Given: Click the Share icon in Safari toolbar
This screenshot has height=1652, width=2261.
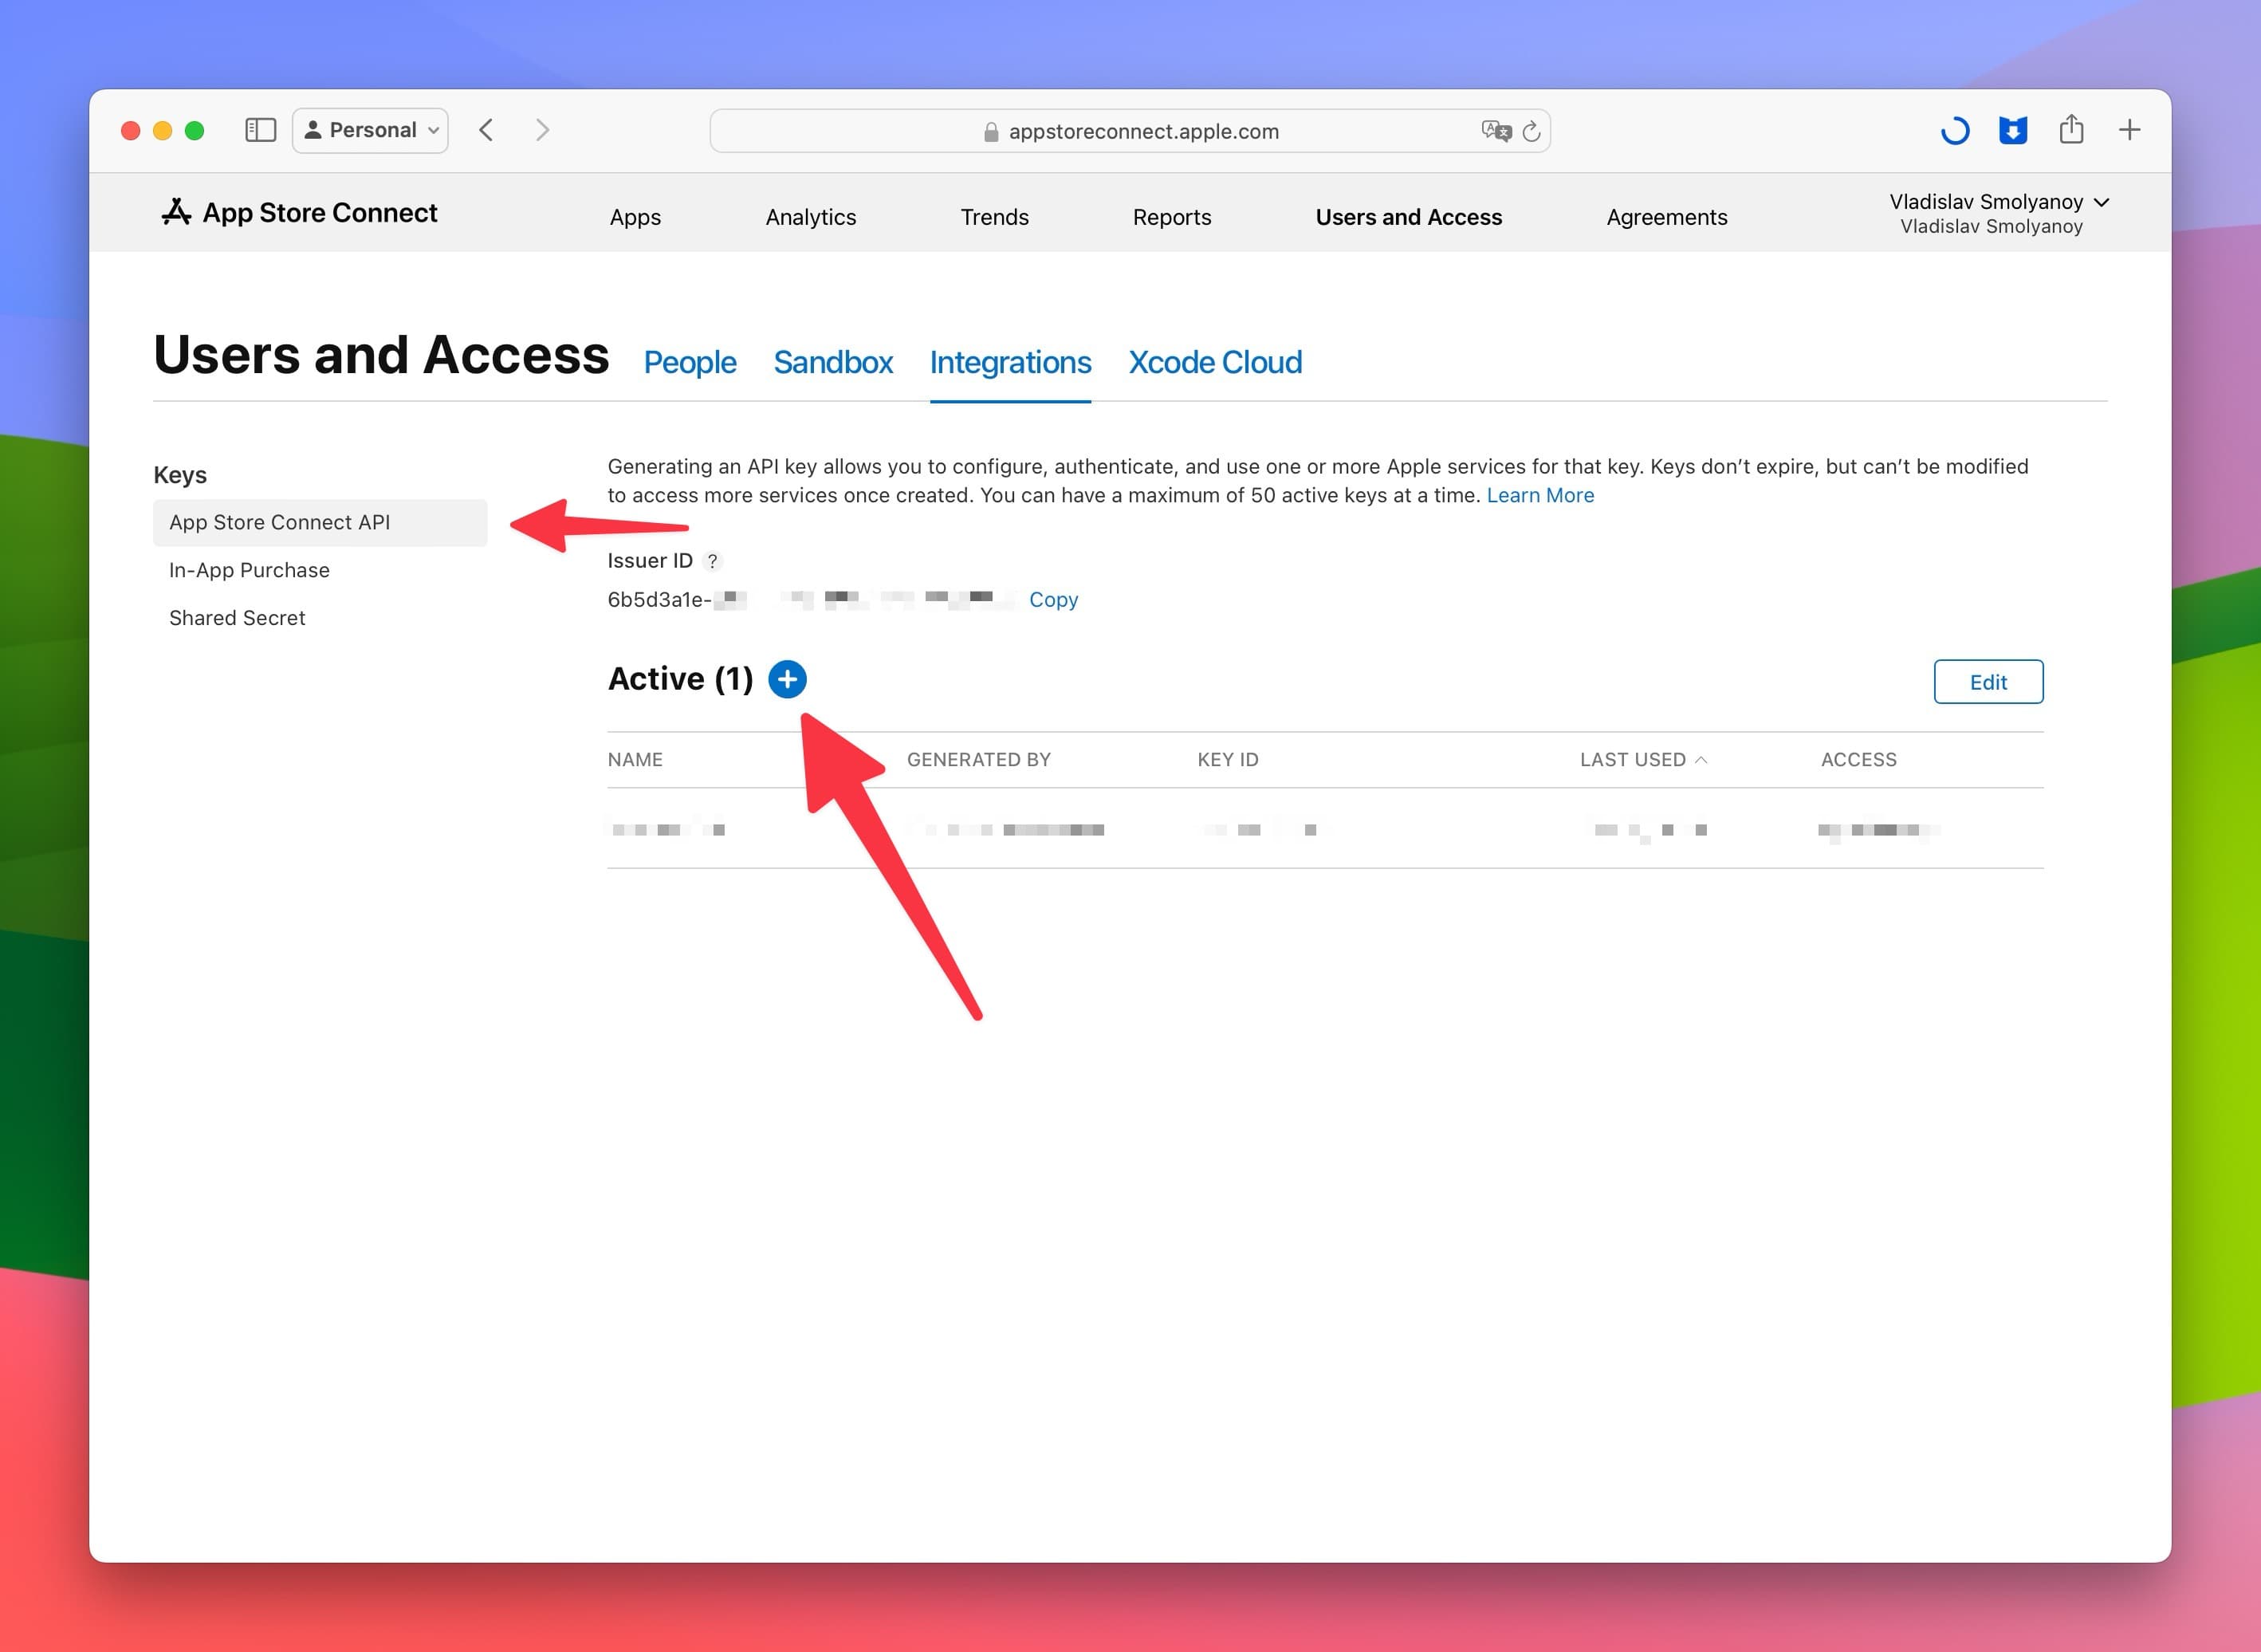Looking at the screenshot, I should pyautogui.click(x=2071, y=129).
